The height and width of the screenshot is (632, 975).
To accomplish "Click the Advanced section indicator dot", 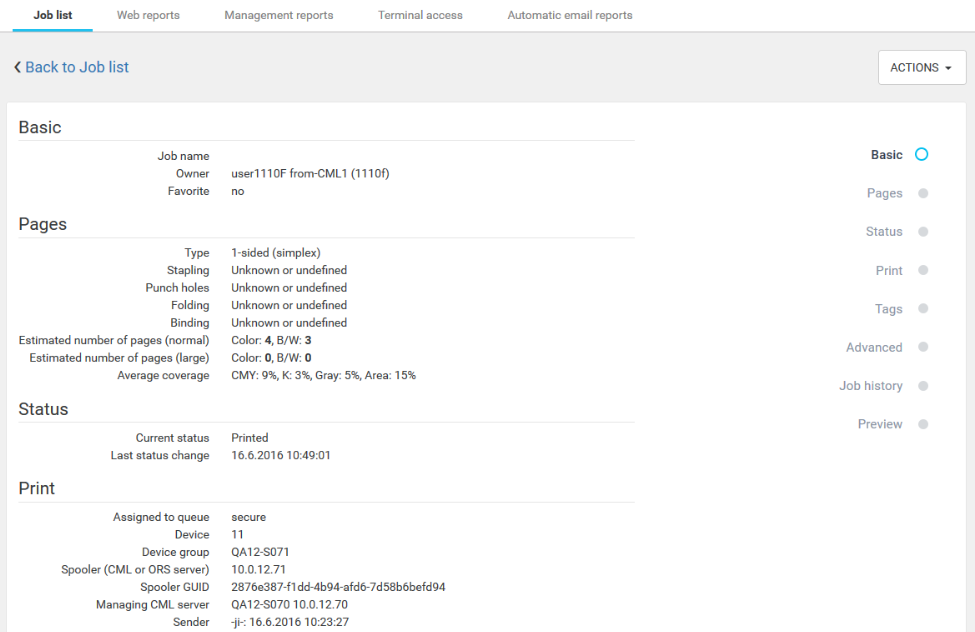I will click(x=922, y=348).
